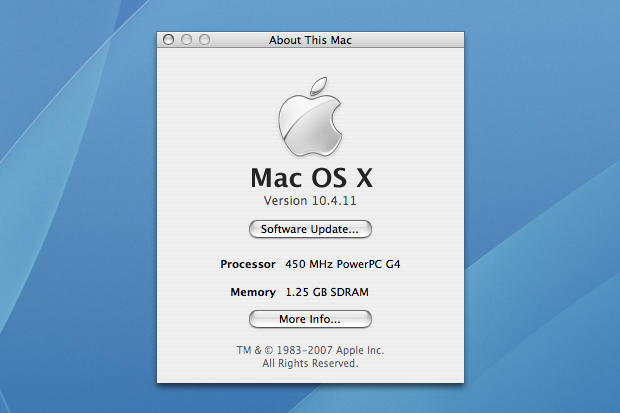Open More Info... system details
Image resolution: width=620 pixels, height=413 pixels.
pos(310,319)
